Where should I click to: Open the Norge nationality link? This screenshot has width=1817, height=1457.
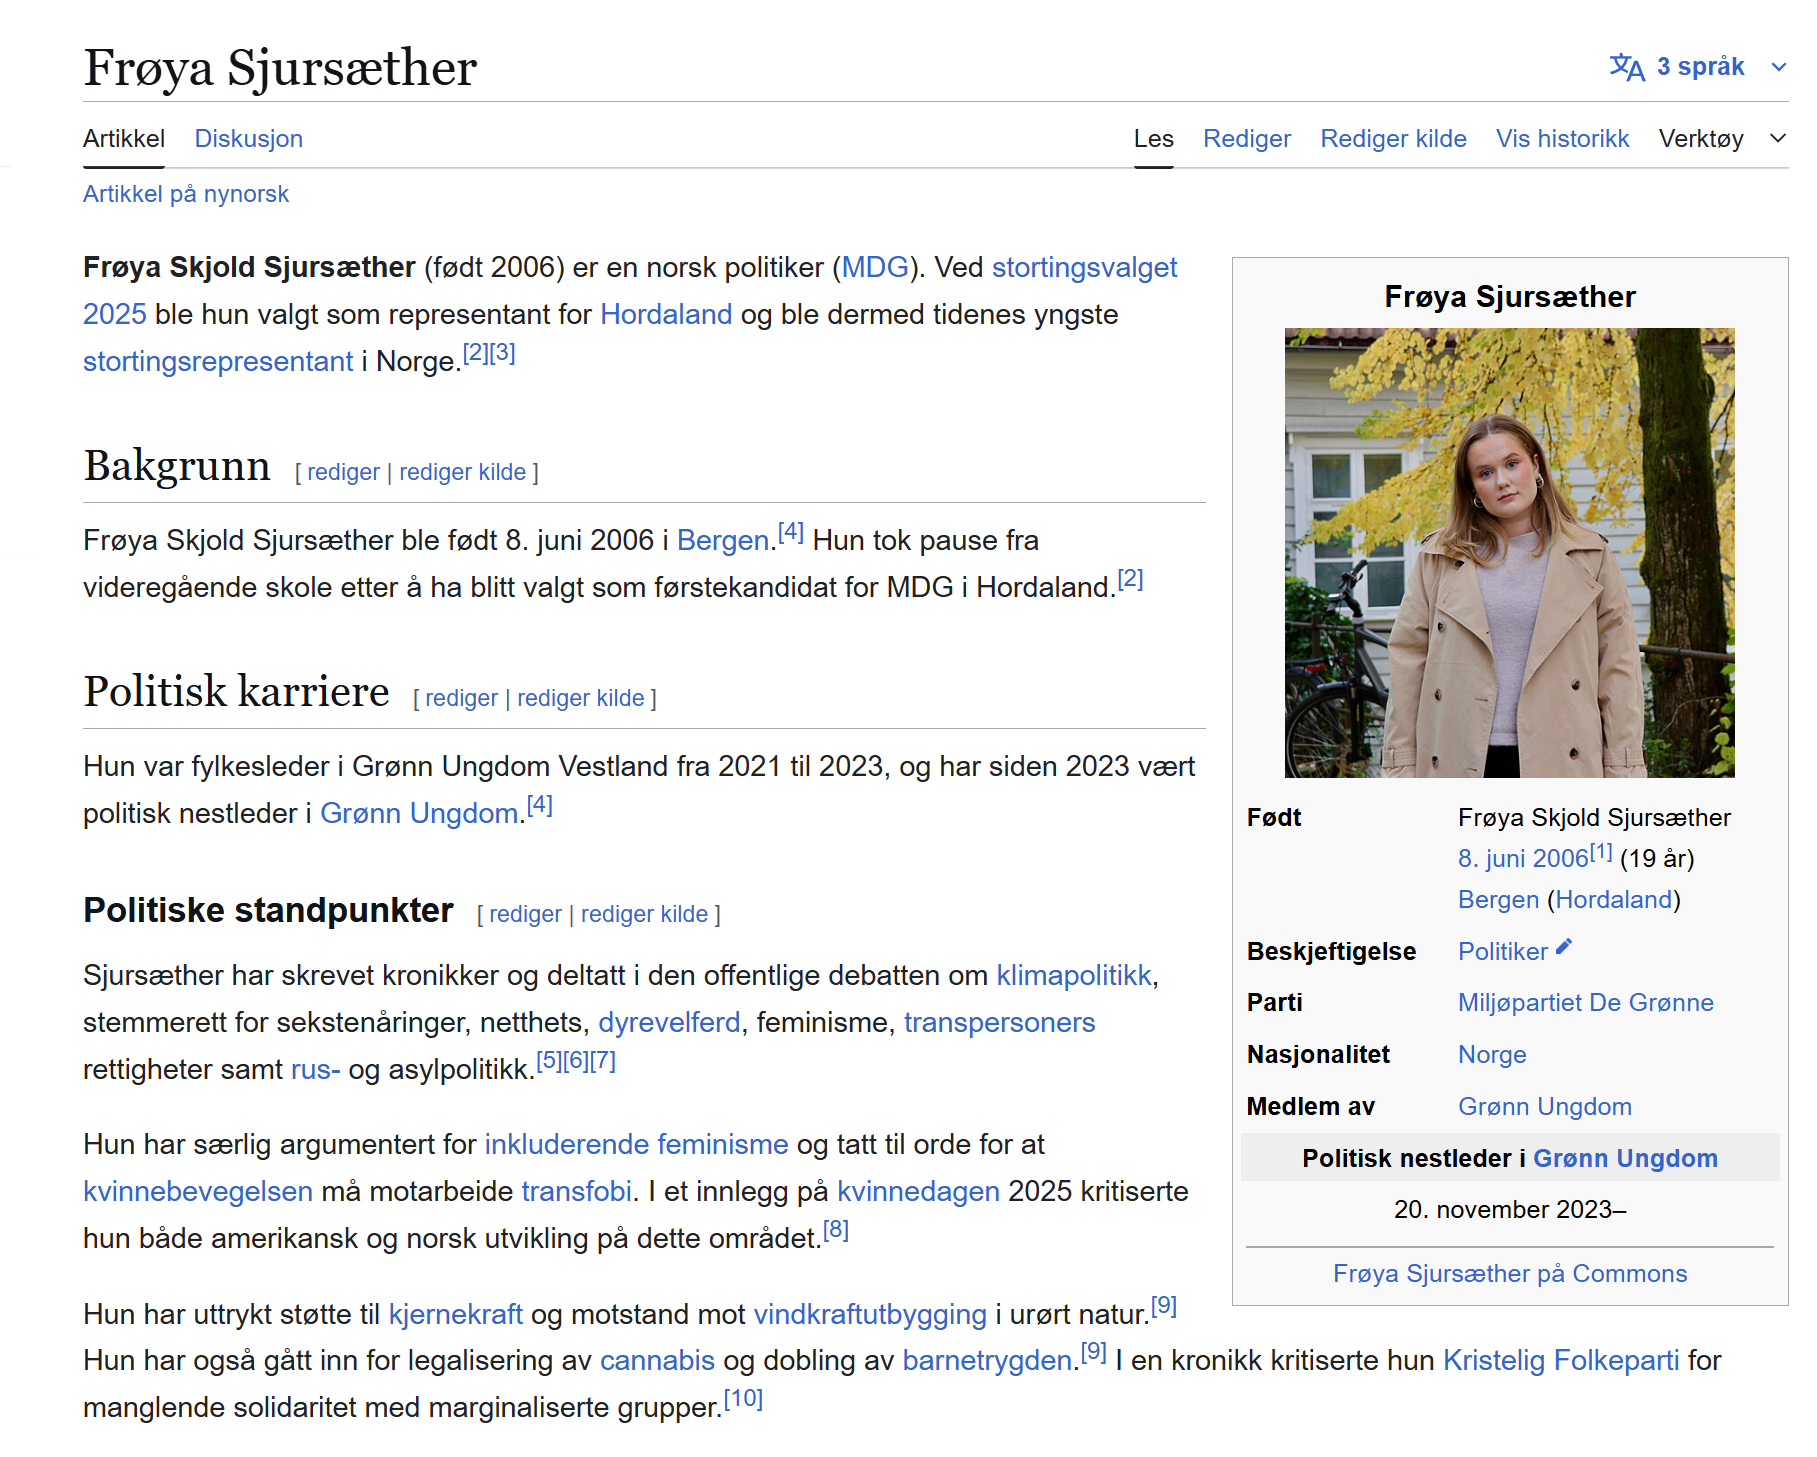tap(1492, 1054)
